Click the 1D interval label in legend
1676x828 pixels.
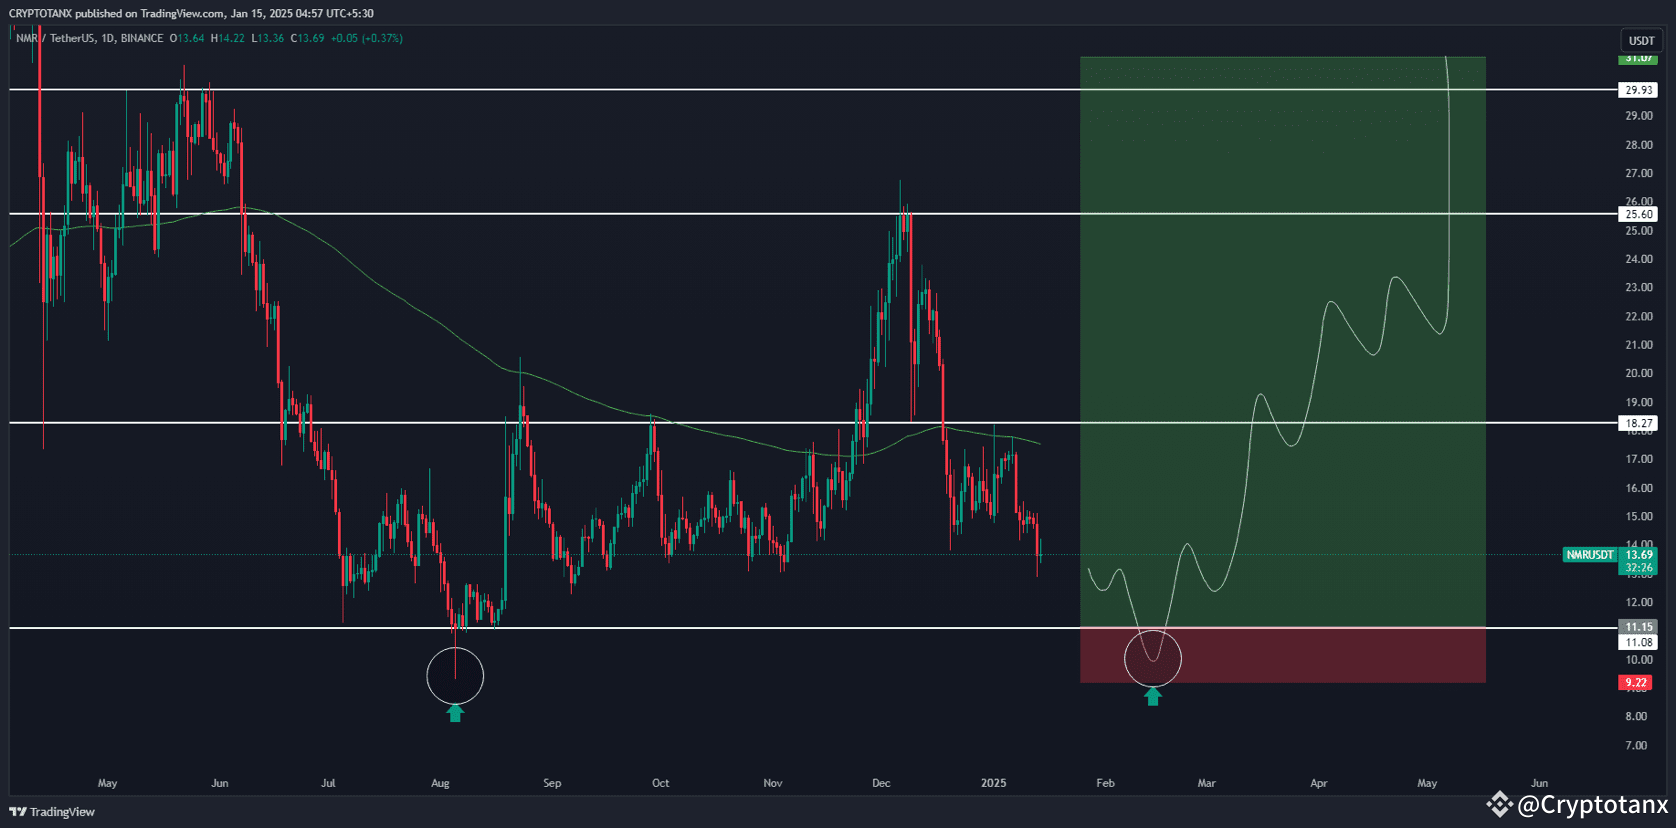(x=108, y=38)
